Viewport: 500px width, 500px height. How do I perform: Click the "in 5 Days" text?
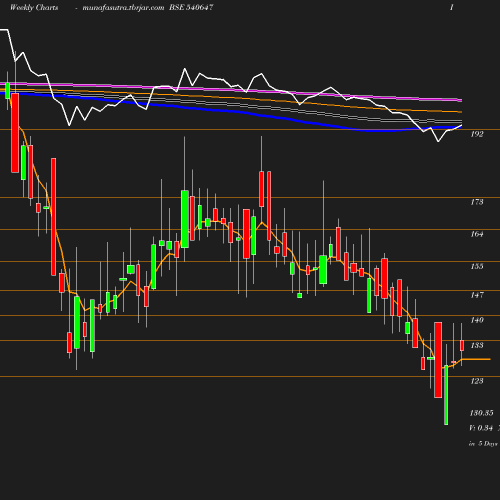coord(483,444)
